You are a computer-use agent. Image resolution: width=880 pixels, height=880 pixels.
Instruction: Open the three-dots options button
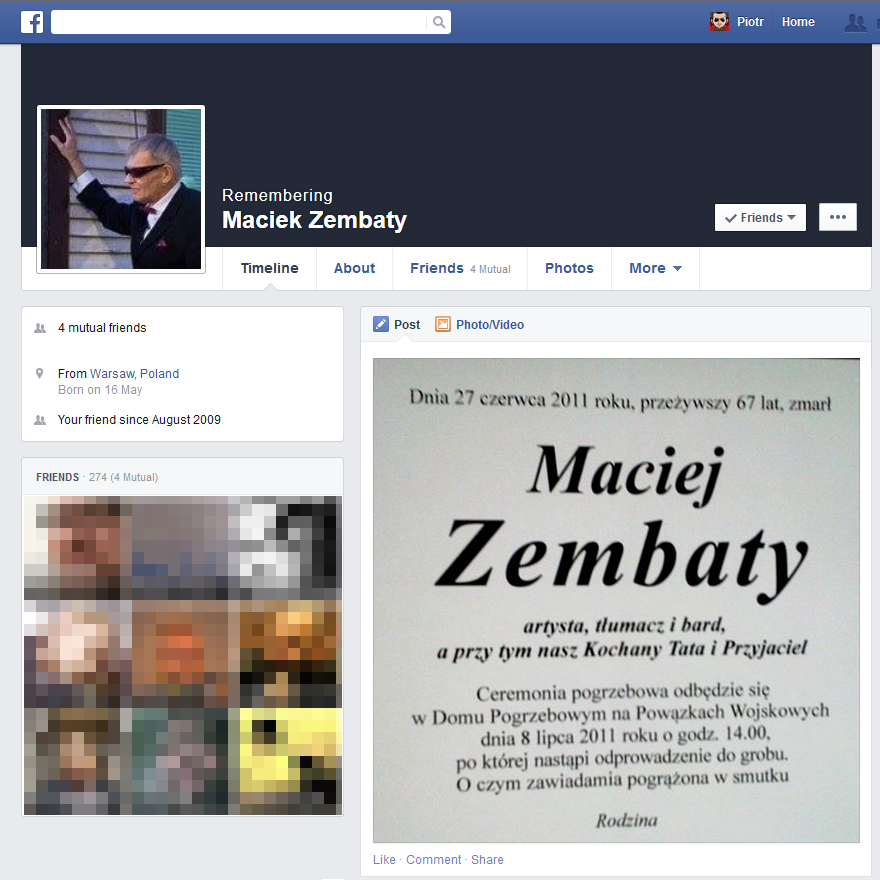click(x=837, y=217)
